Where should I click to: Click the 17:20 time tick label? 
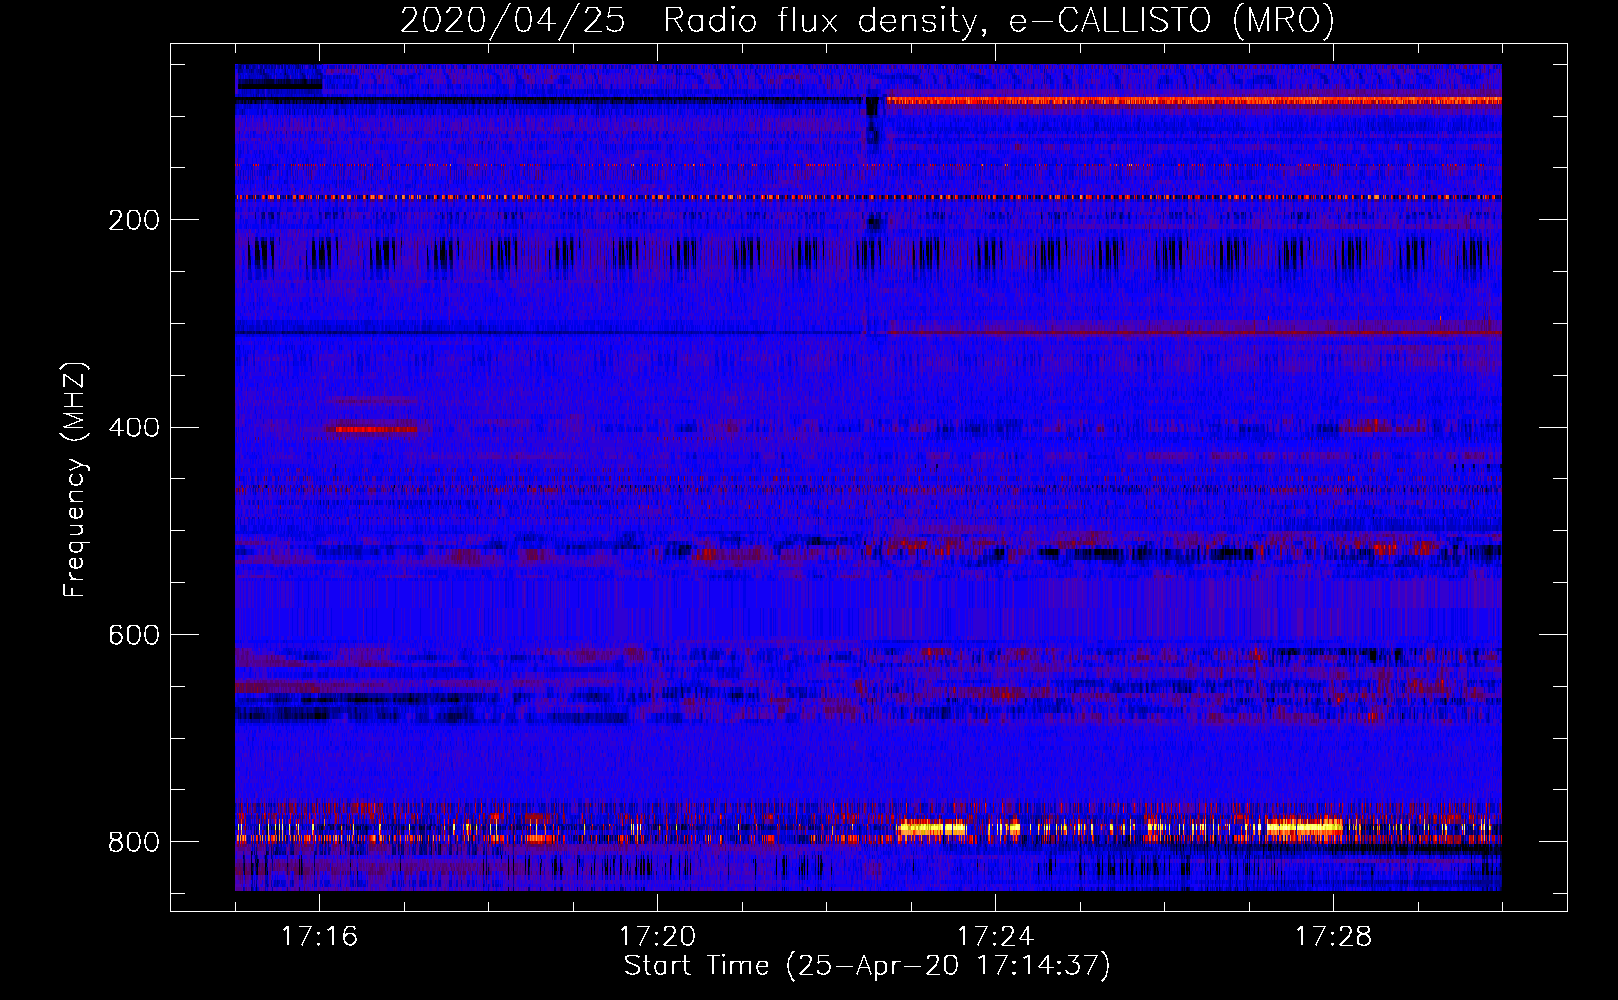point(657,937)
